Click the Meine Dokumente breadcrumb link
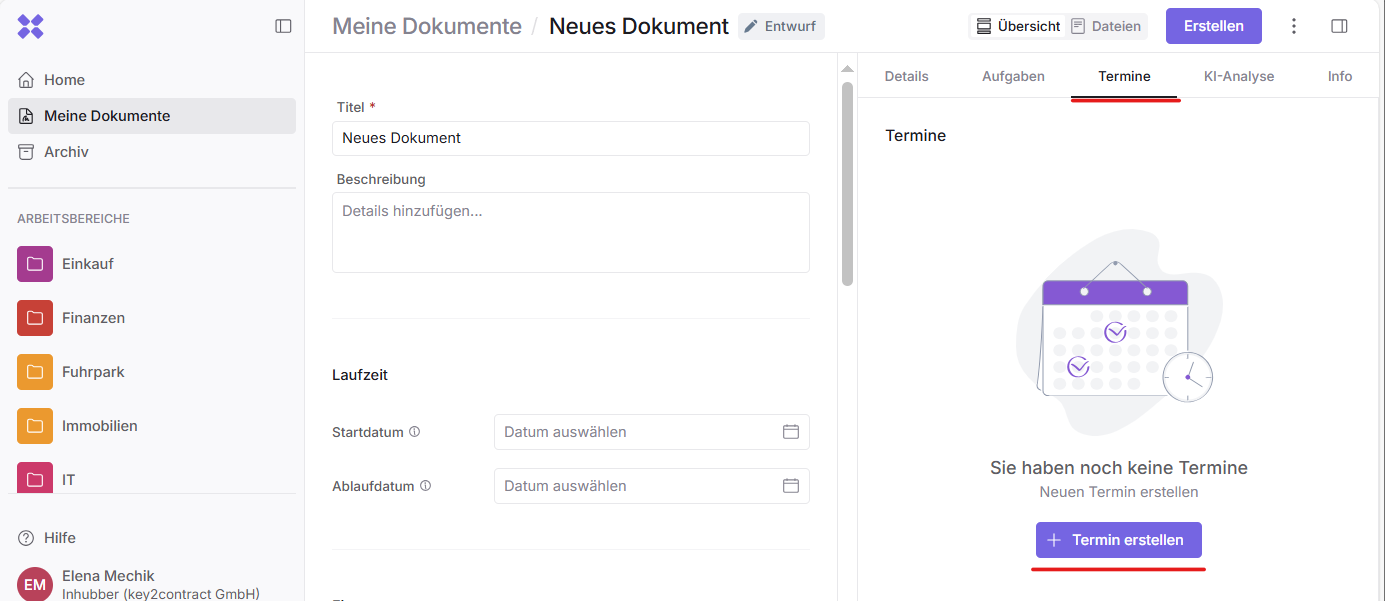 [427, 26]
